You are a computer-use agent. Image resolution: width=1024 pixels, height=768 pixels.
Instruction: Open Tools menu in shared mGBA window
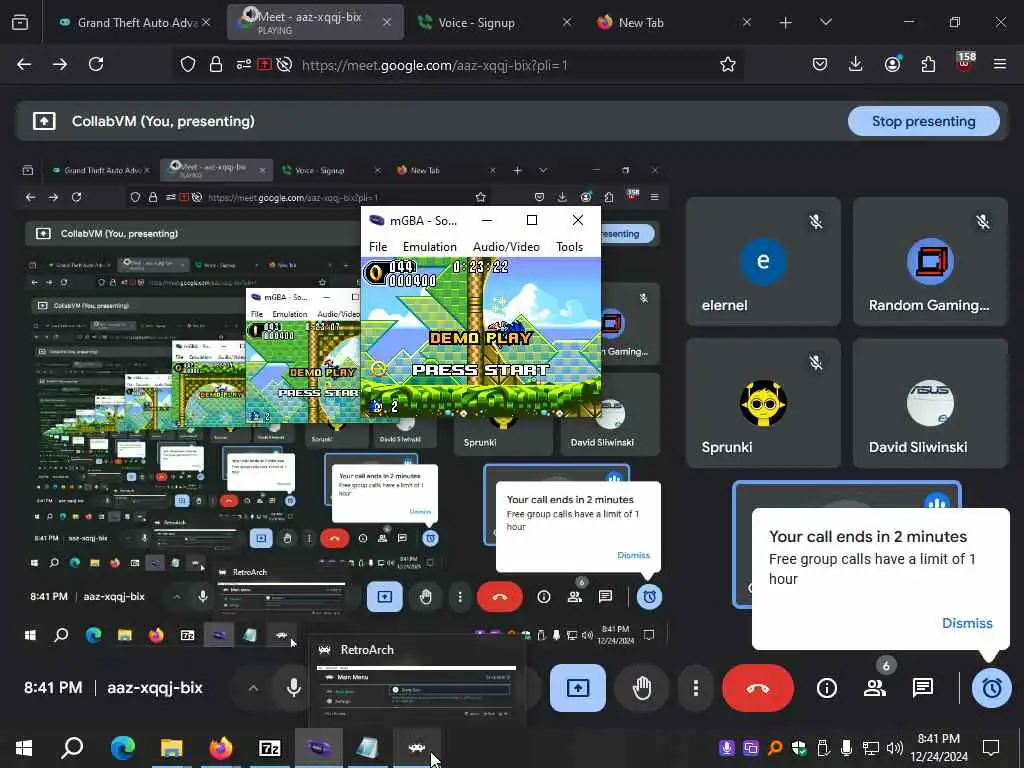(569, 247)
